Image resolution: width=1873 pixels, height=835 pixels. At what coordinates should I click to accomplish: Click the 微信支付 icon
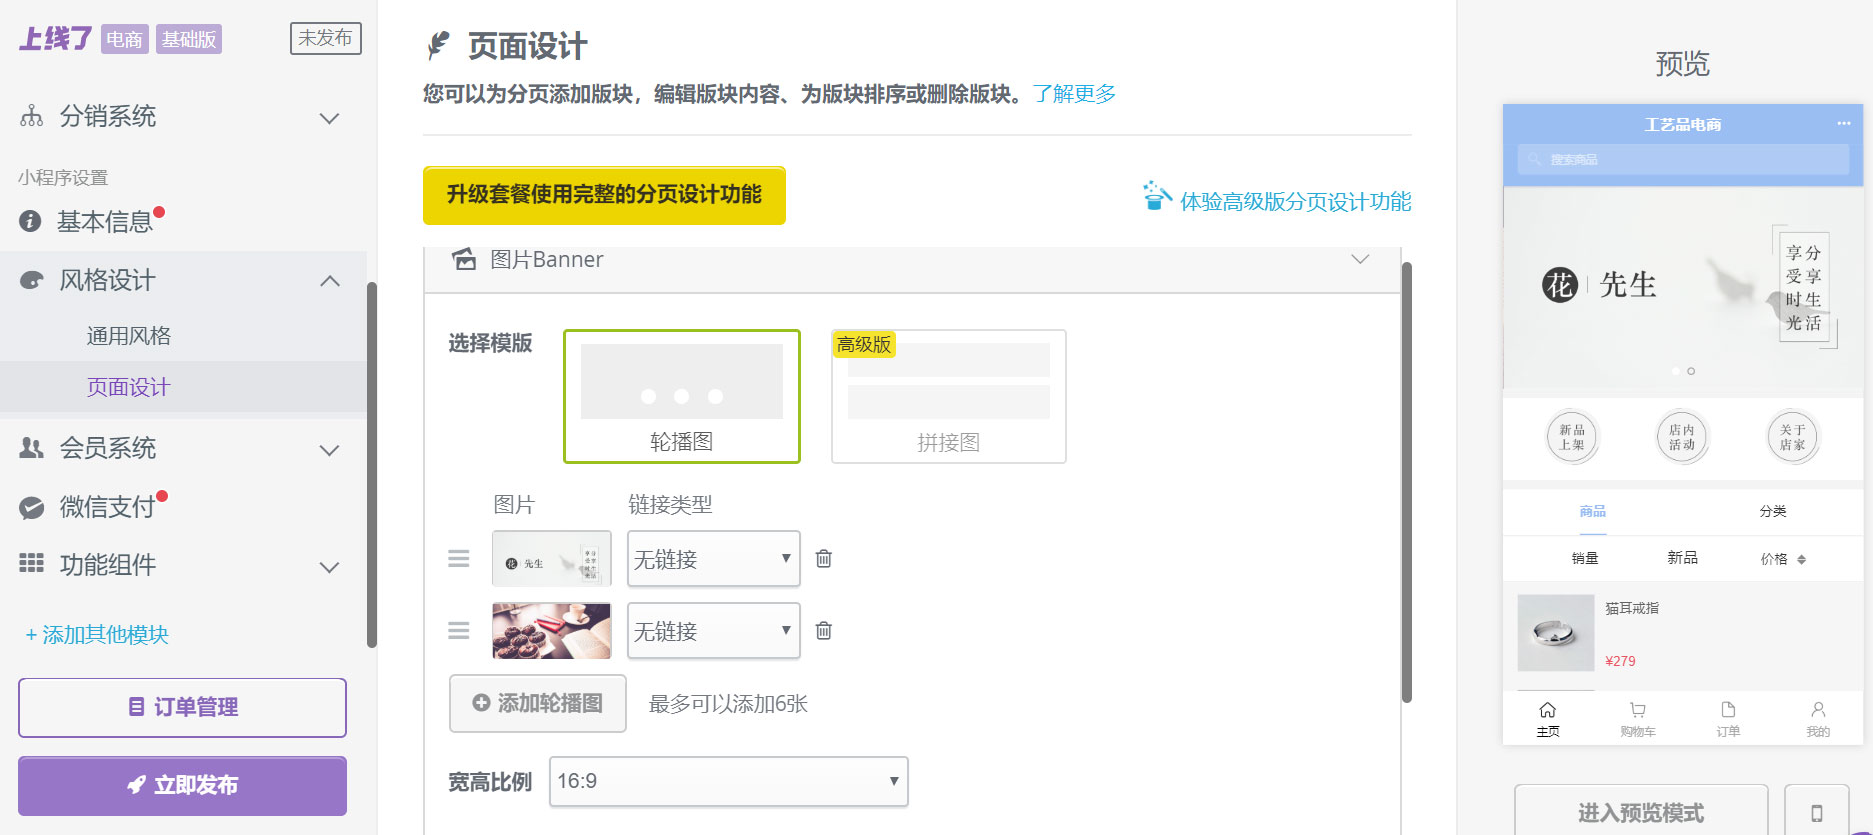pos(32,507)
